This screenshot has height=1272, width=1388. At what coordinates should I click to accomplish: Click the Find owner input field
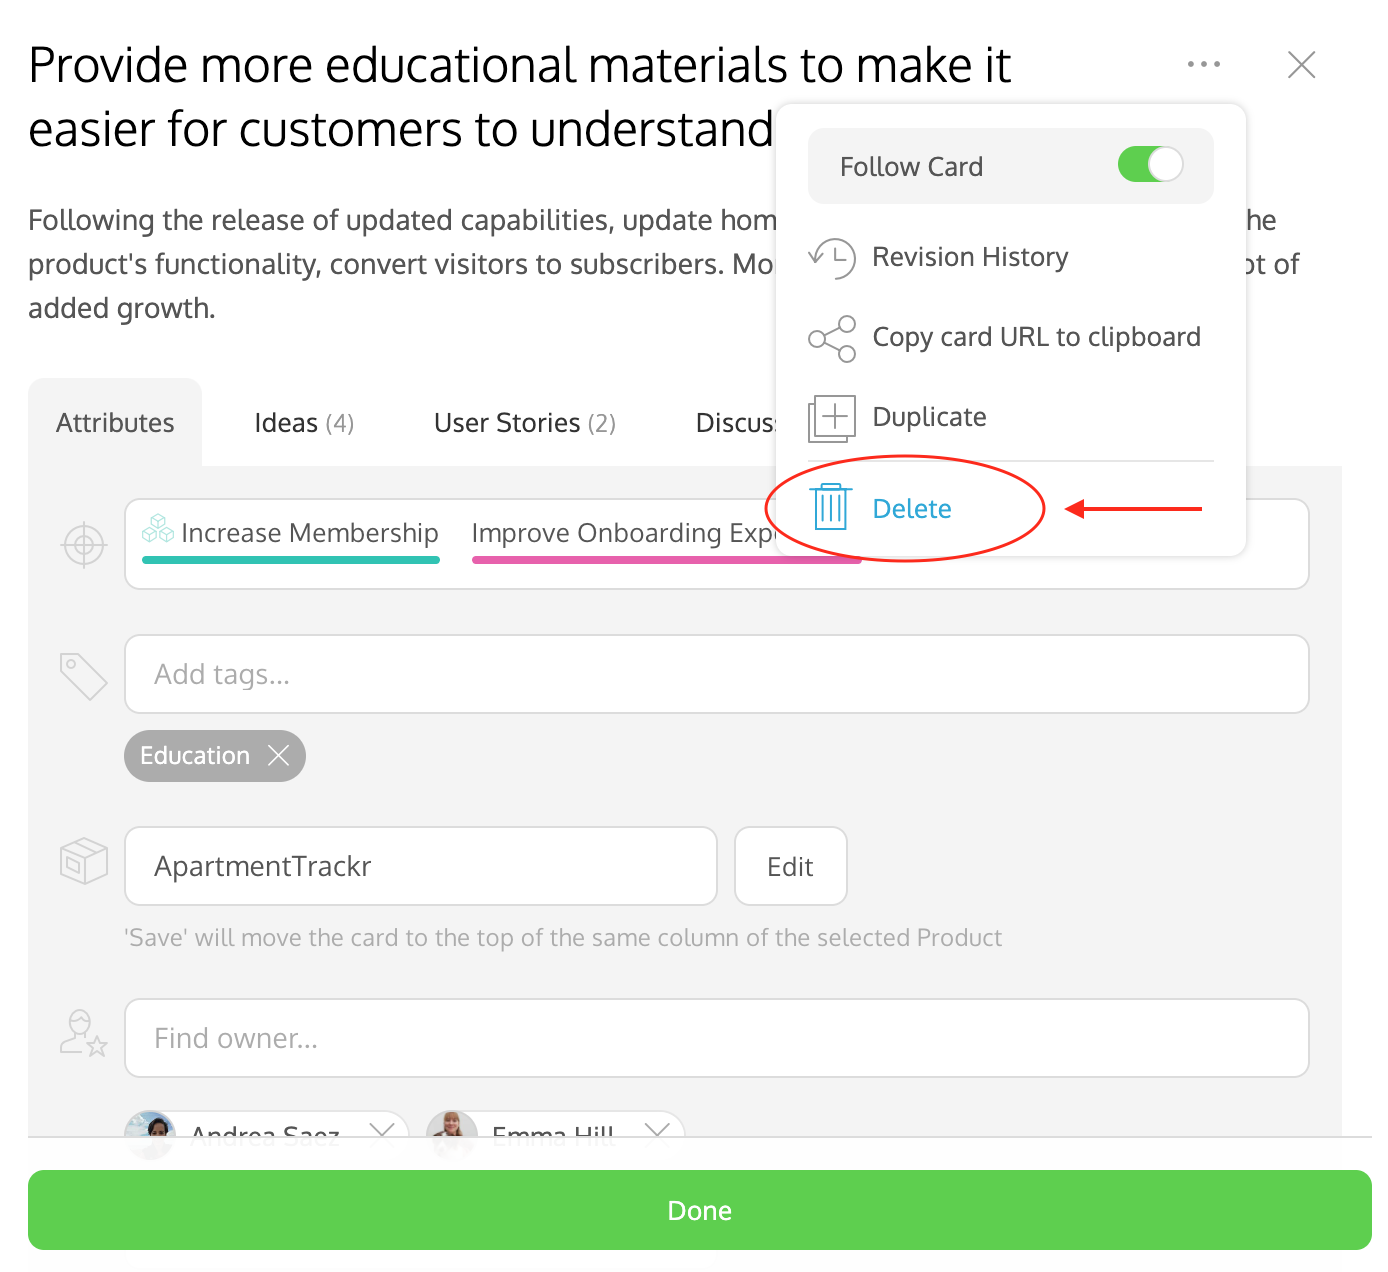click(x=717, y=1038)
